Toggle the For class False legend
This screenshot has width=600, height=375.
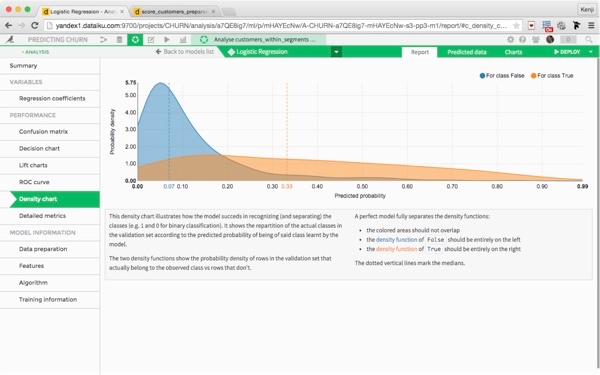tap(502, 76)
